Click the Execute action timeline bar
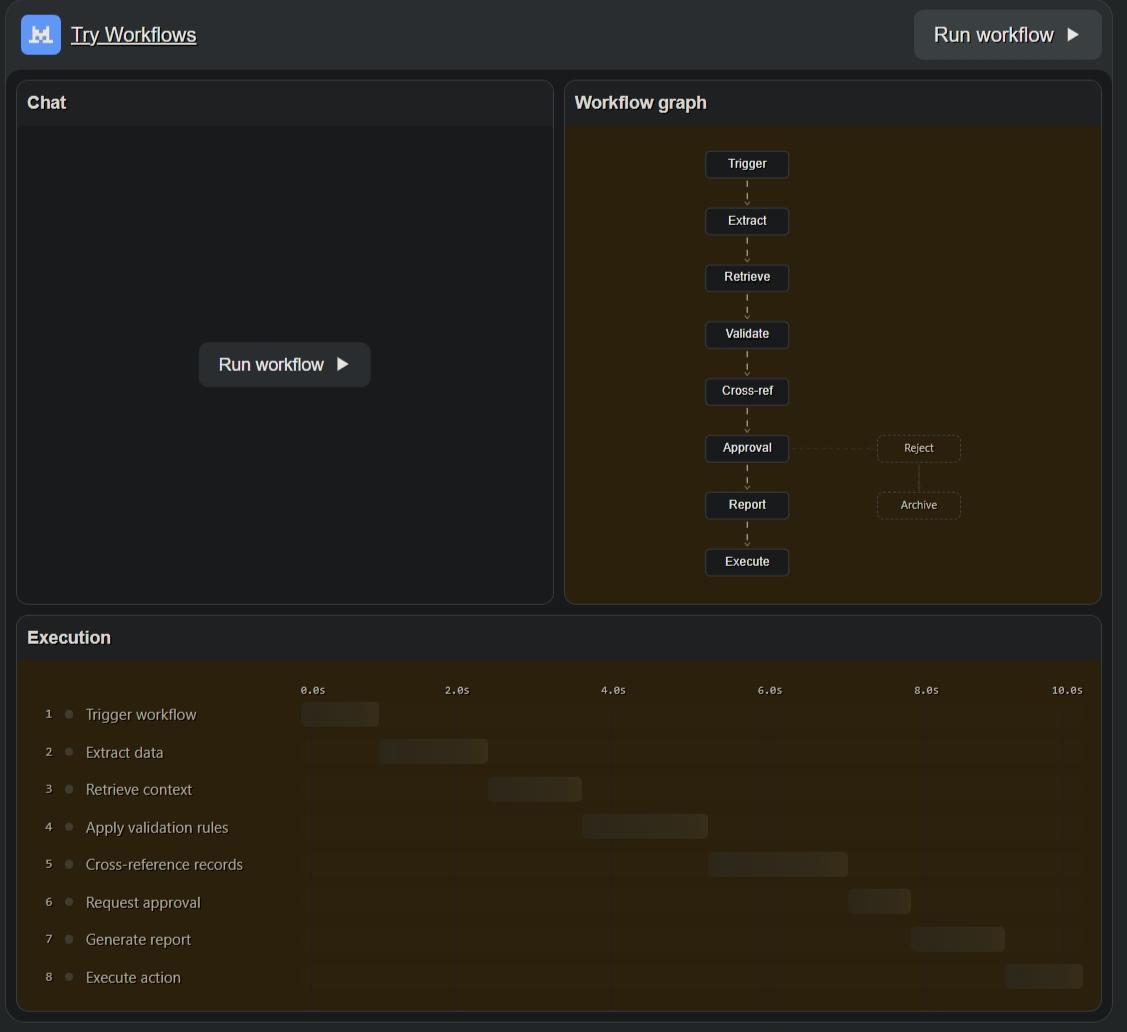1127x1032 pixels. (1043, 976)
